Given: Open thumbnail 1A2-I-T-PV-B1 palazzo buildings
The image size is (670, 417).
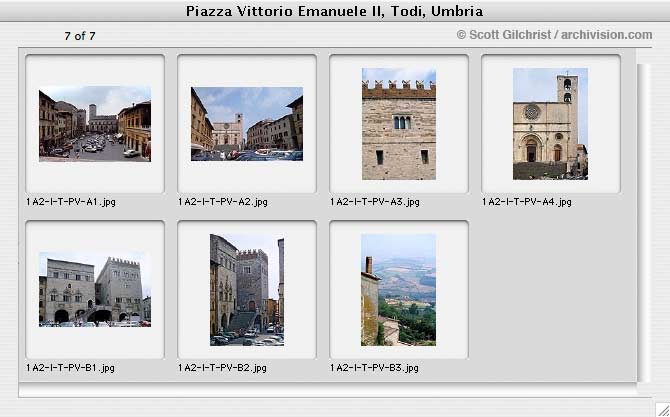Looking at the screenshot, I should [x=95, y=290].
